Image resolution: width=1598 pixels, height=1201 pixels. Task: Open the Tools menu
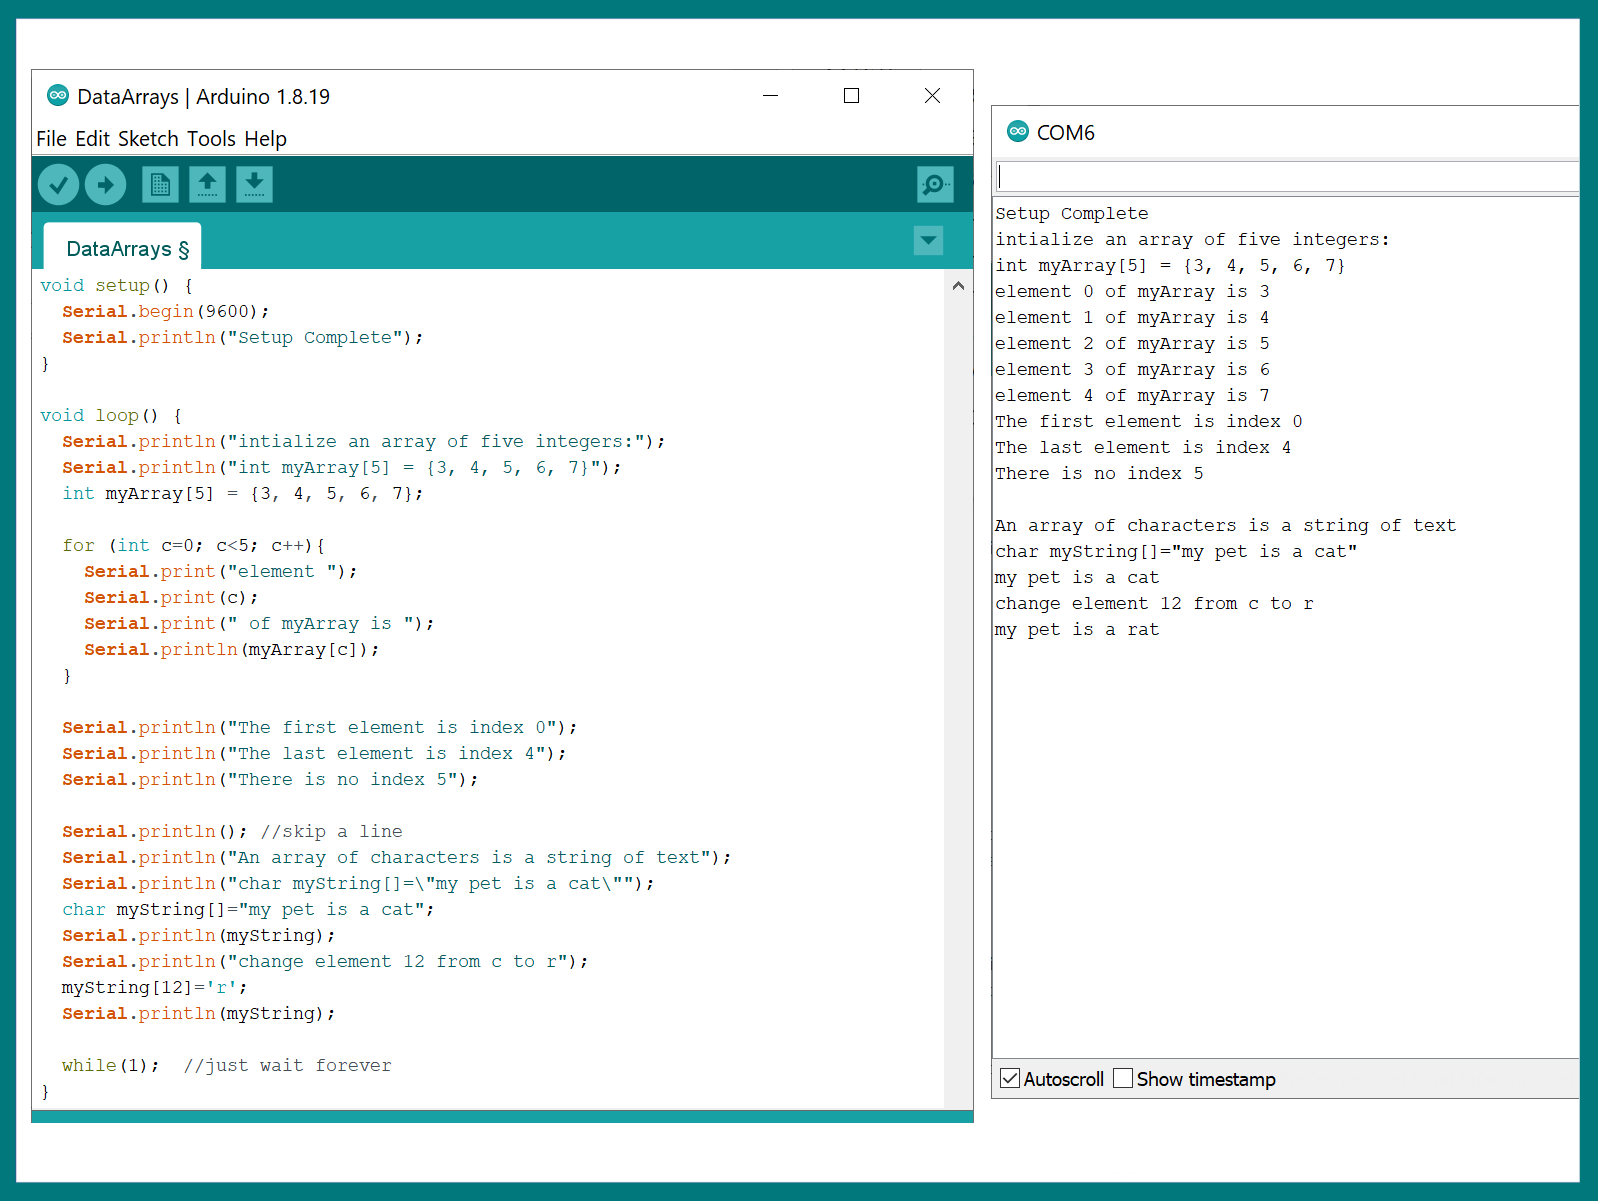point(211,139)
